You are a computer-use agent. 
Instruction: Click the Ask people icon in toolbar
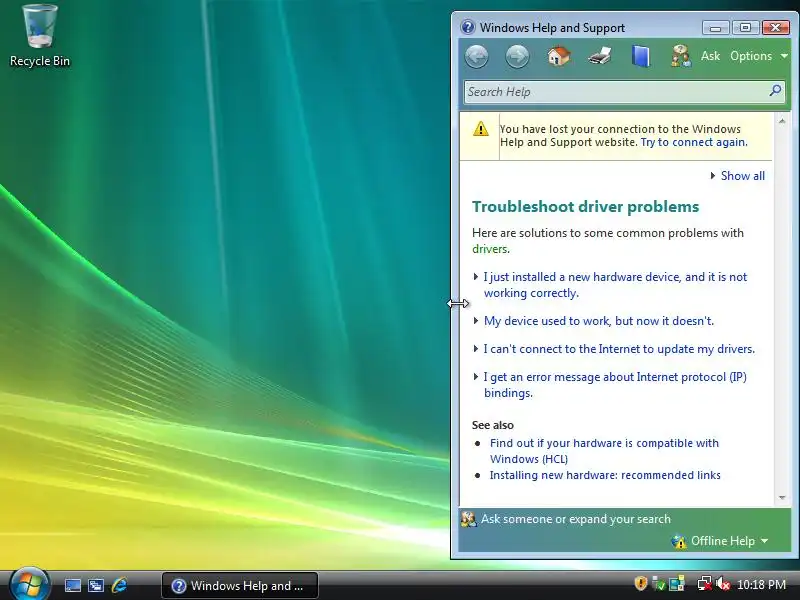[681, 56]
